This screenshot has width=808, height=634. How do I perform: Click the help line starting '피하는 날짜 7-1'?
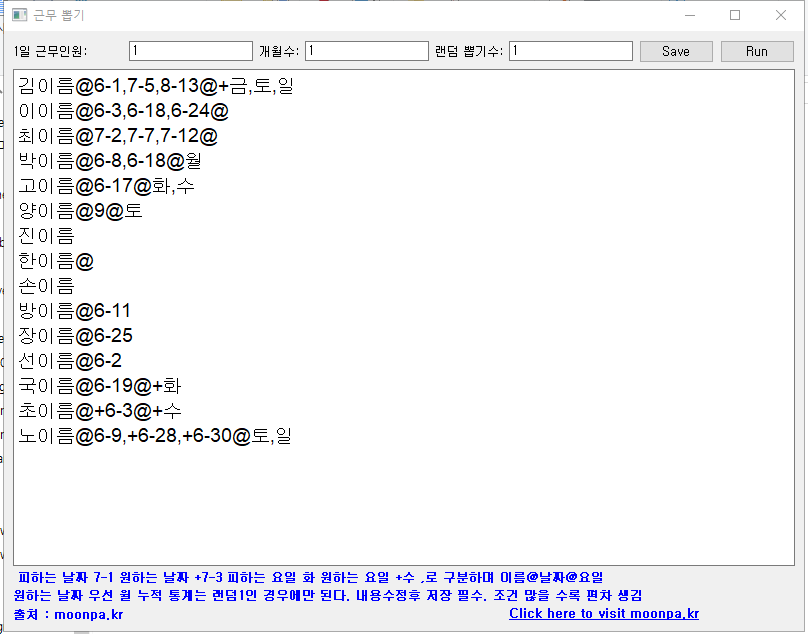tap(311, 577)
